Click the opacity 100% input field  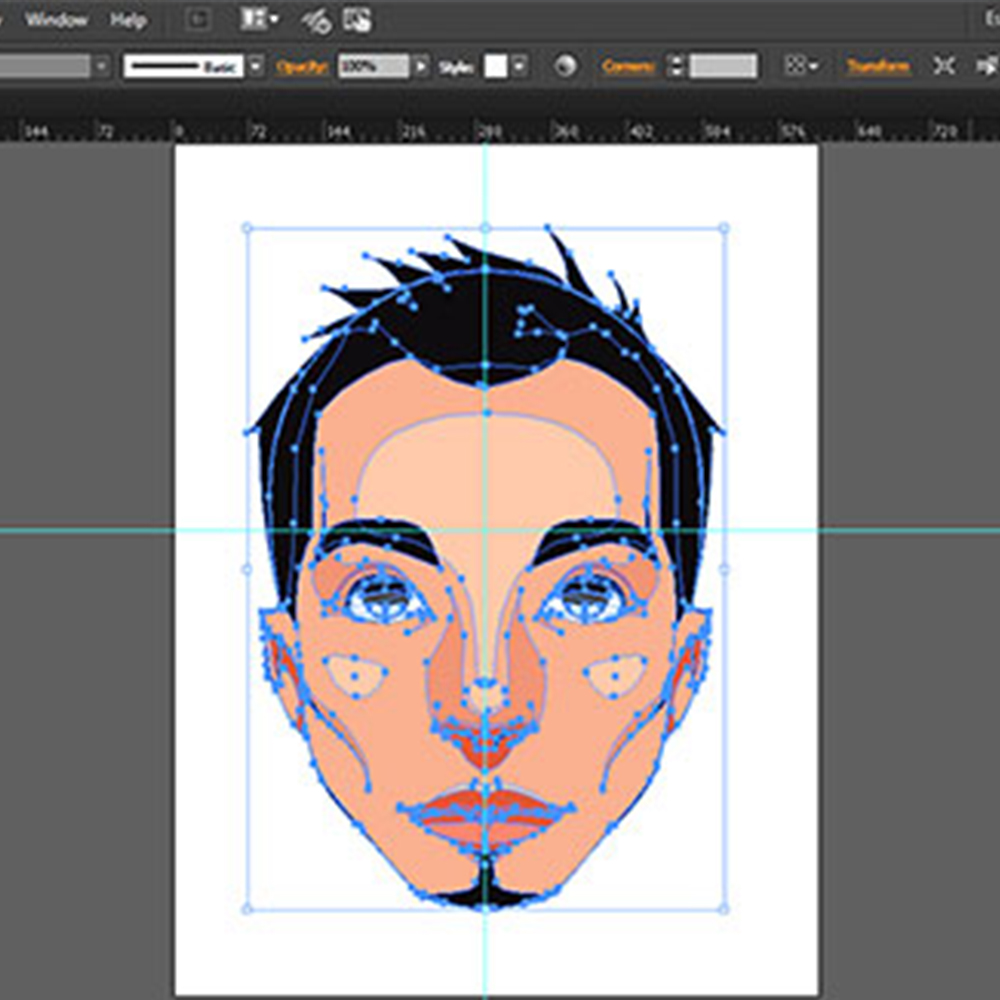(374, 66)
